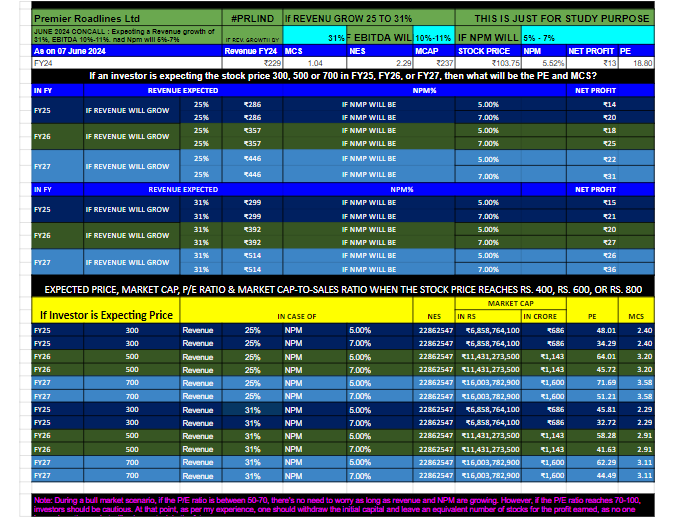Select the net profit cell '₹14'
This screenshot has width=681, height=530.
[x=610, y=104]
